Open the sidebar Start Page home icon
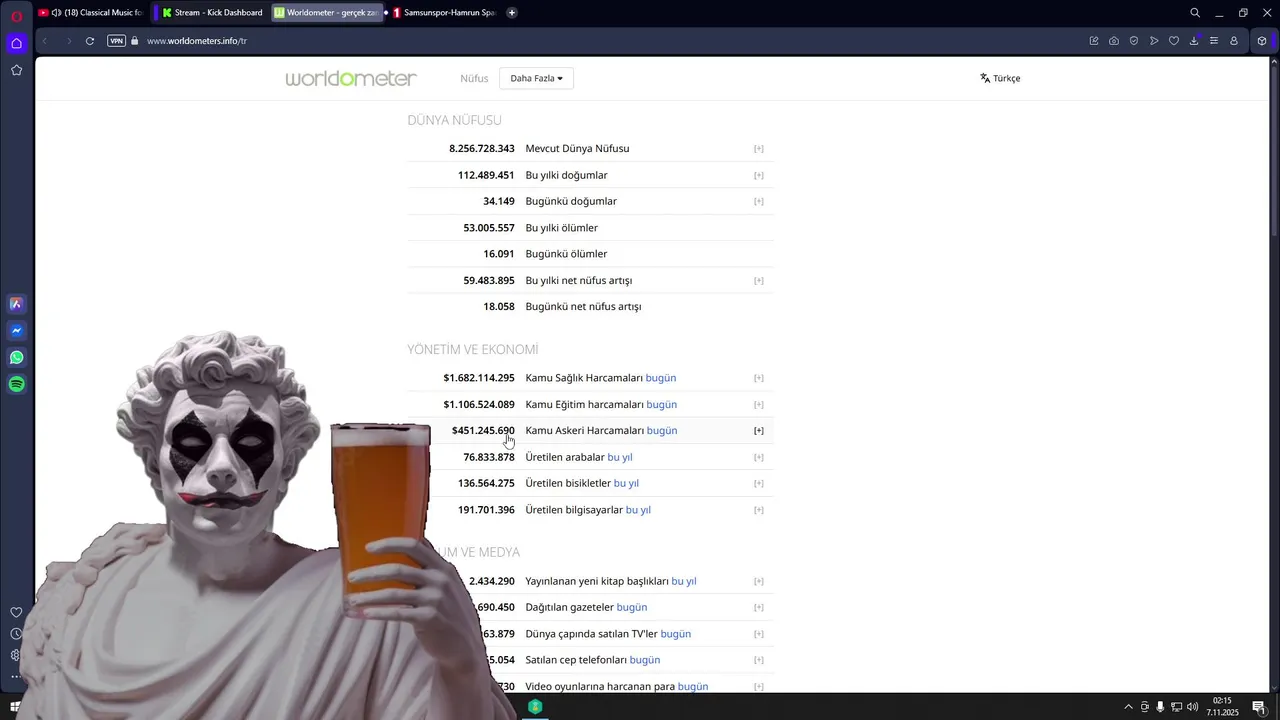The height and width of the screenshot is (720, 1280). (x=16, y=43)
